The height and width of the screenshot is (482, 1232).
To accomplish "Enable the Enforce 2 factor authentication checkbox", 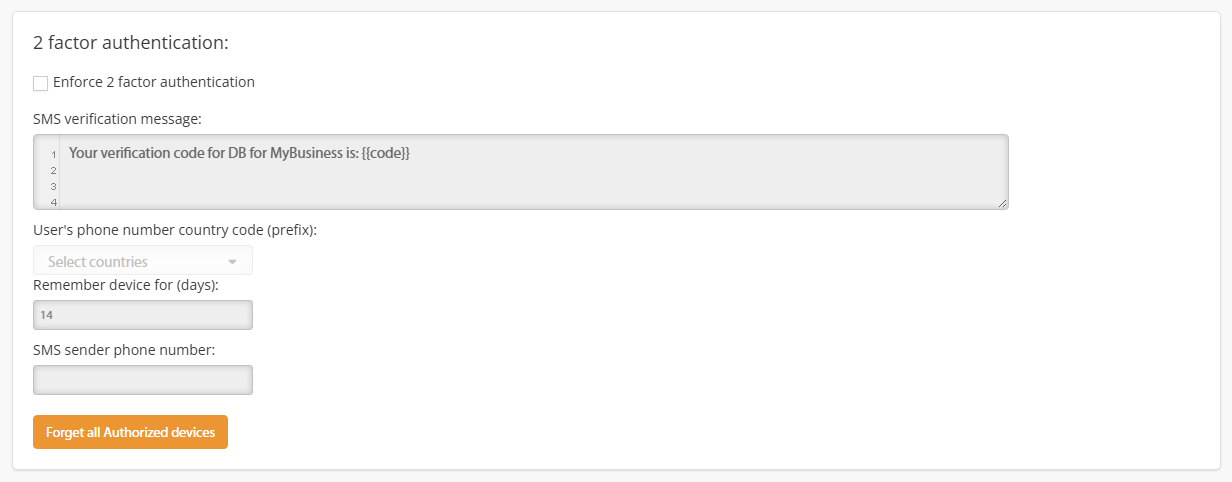I will (41, 83).
